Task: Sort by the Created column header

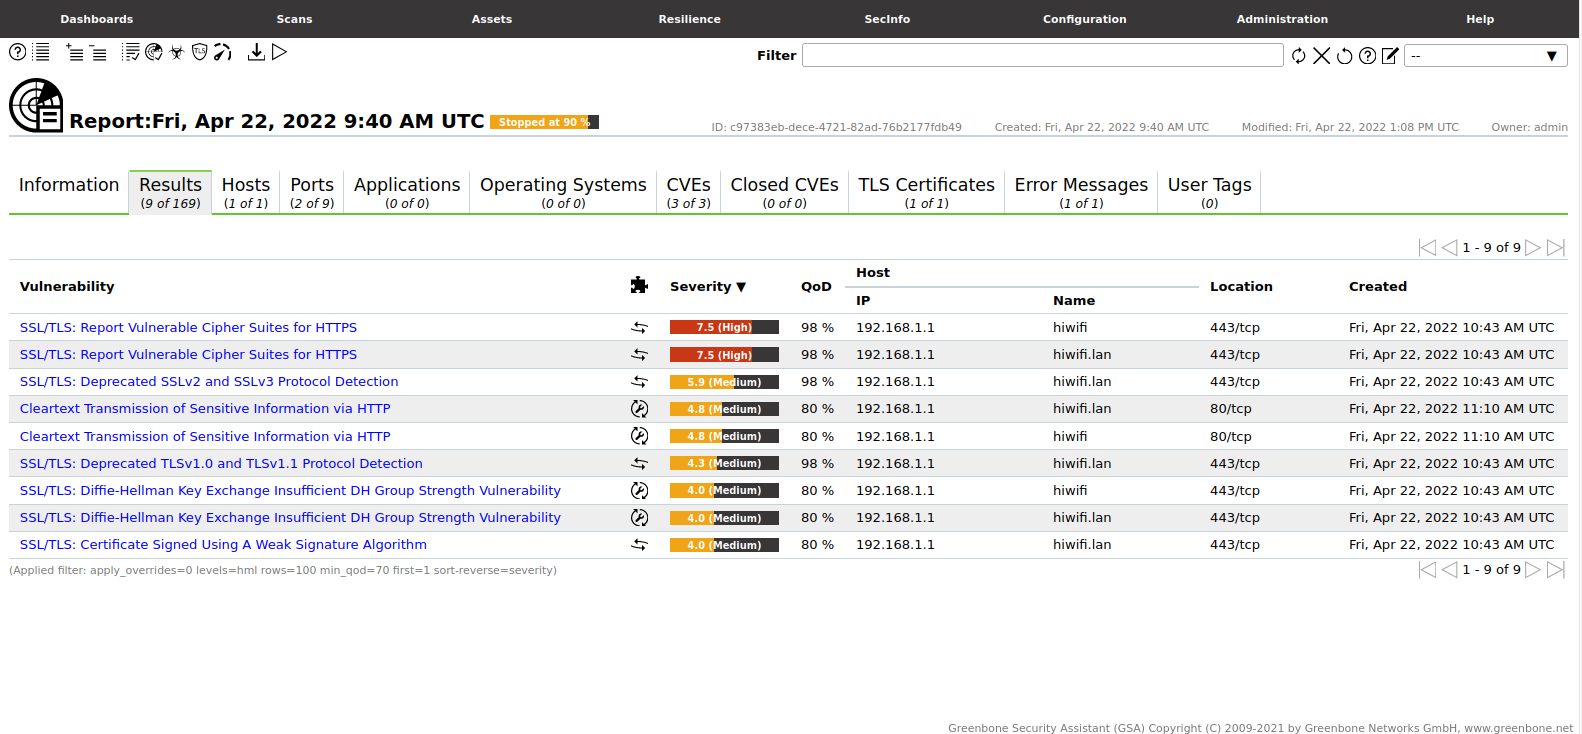Action: [x=1378, y=287]
